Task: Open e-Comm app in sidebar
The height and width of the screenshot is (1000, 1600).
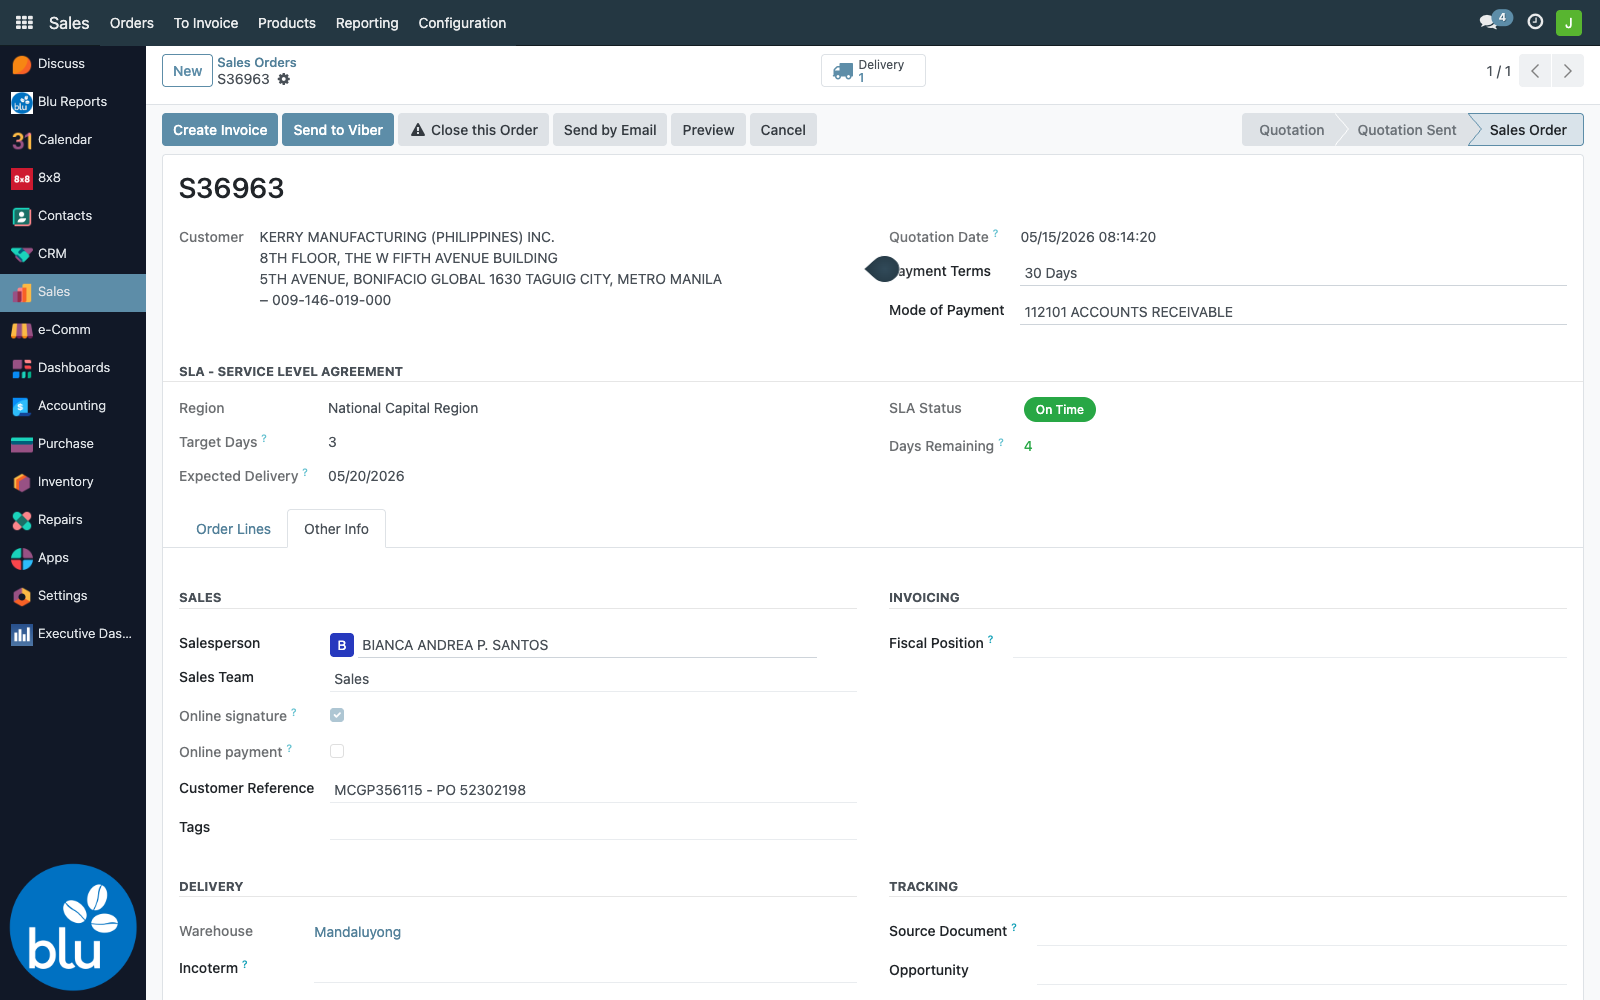Action: (73, 330)
